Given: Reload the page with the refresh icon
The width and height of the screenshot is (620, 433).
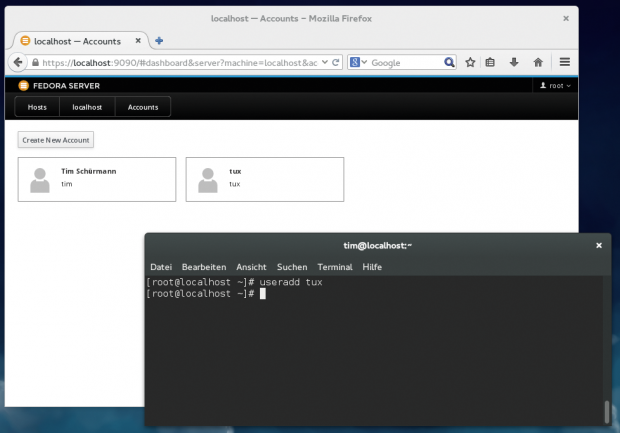Looking at the screenshot, I should point(337,62).
